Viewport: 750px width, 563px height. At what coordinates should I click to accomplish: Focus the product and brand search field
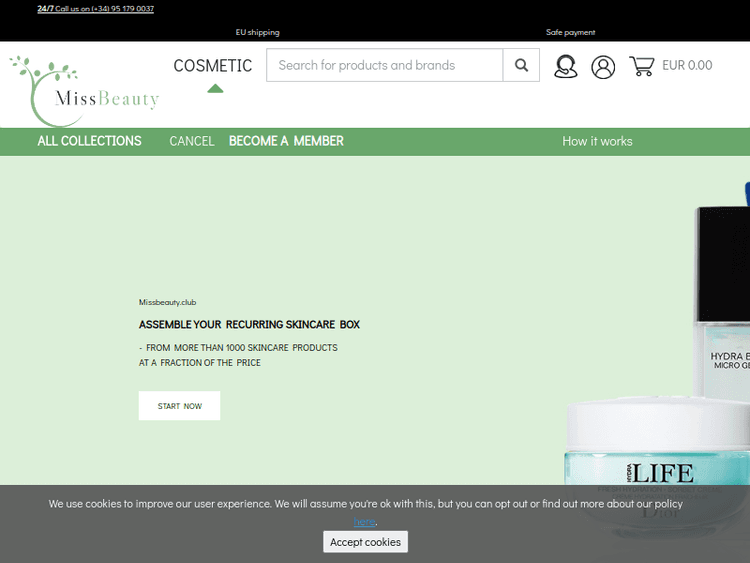[385, 66]
